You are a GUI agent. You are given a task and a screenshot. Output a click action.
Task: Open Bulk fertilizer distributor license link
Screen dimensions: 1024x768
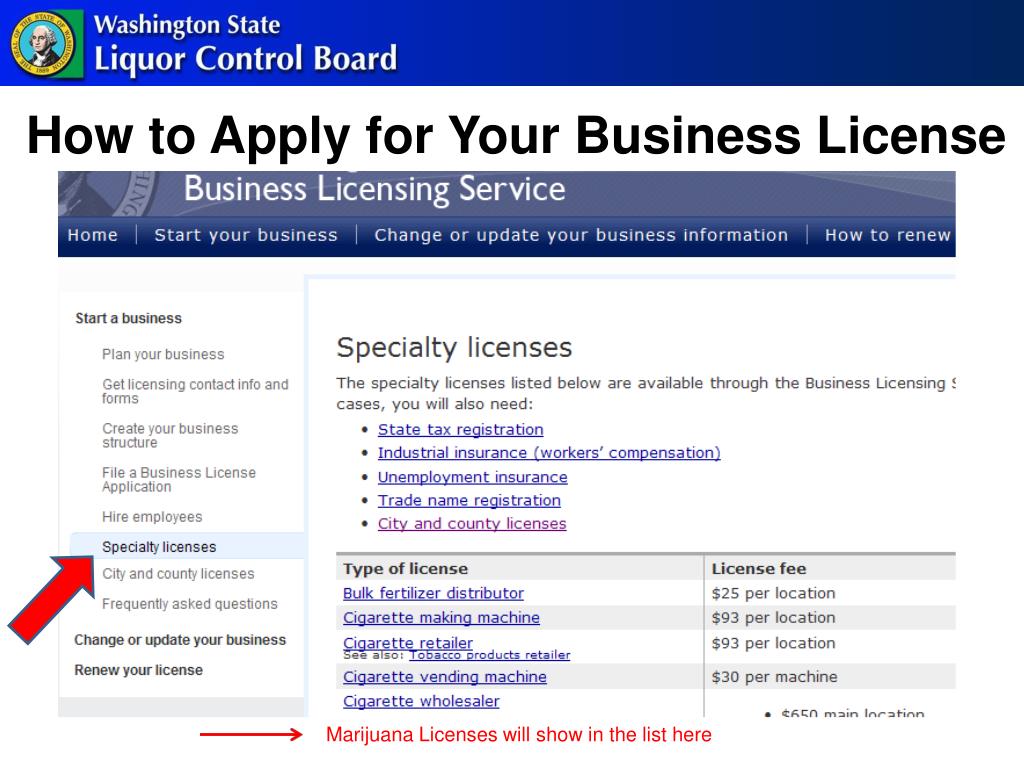(x=433, y=593)
